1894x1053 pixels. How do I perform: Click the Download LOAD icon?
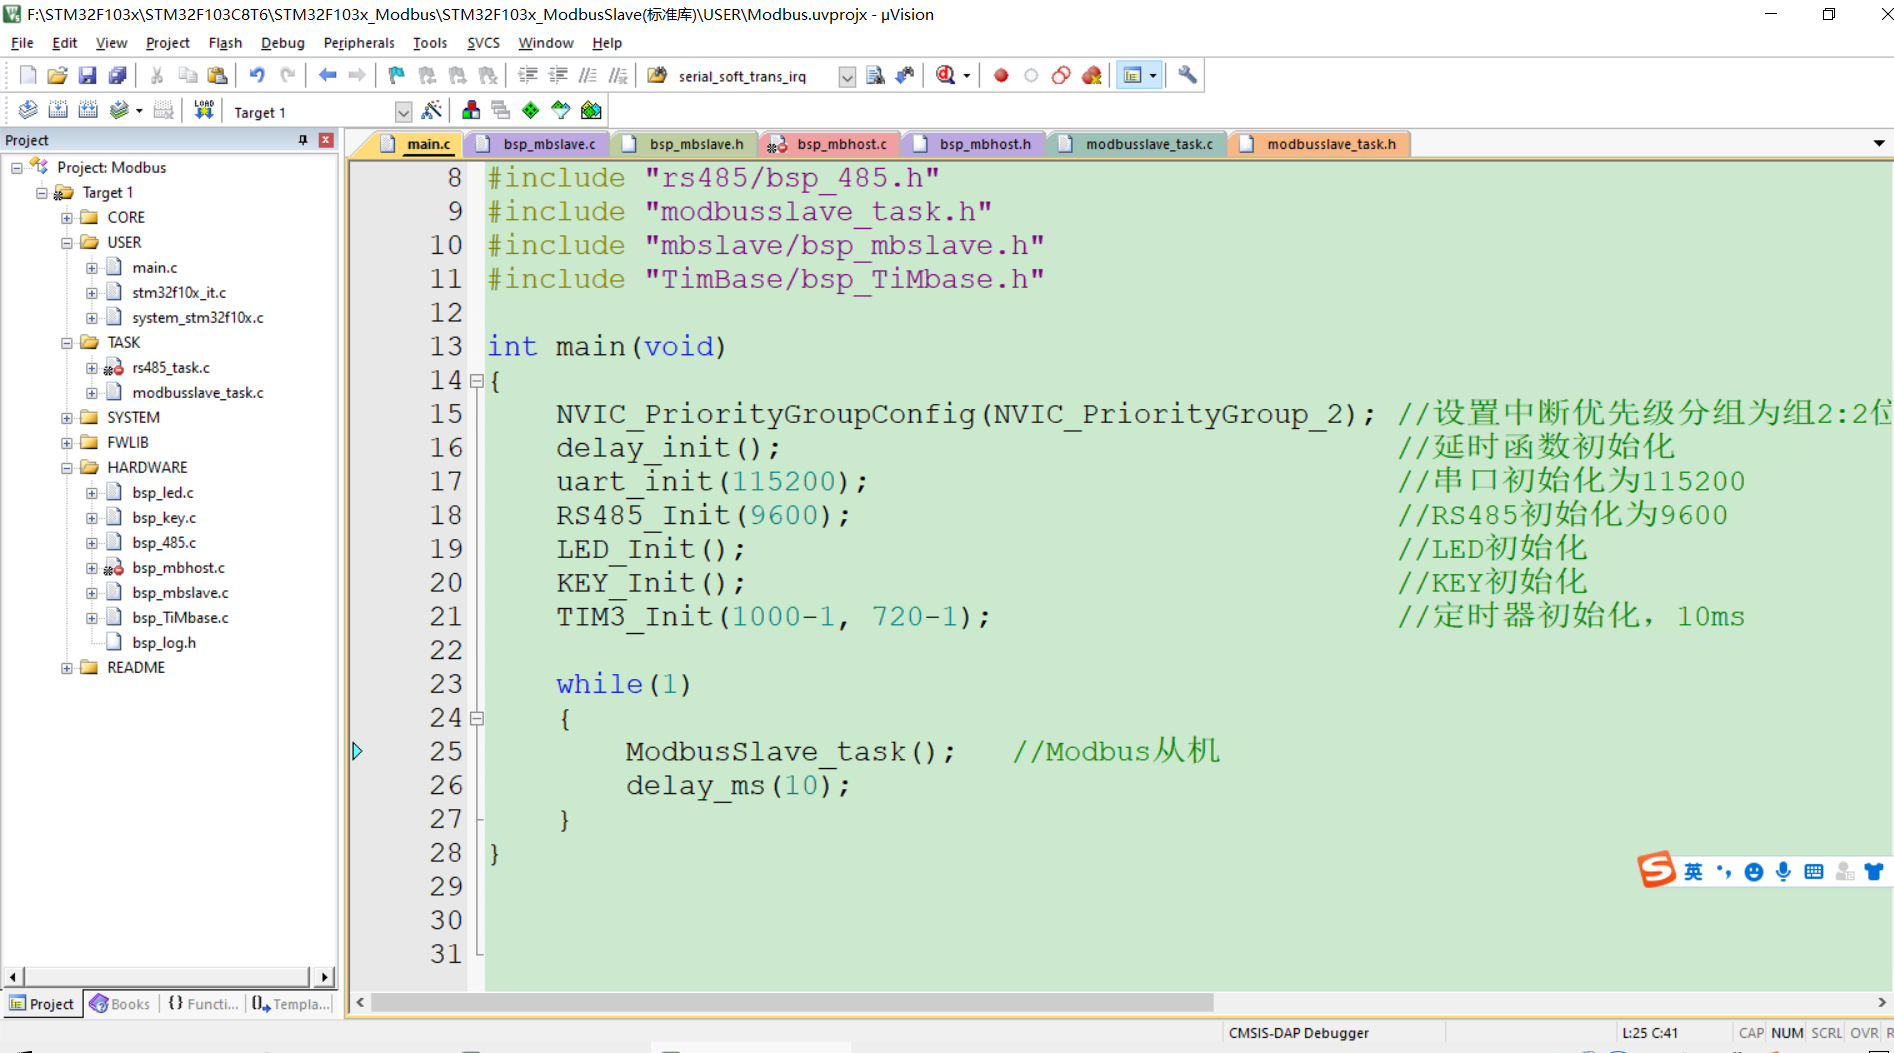204,110
